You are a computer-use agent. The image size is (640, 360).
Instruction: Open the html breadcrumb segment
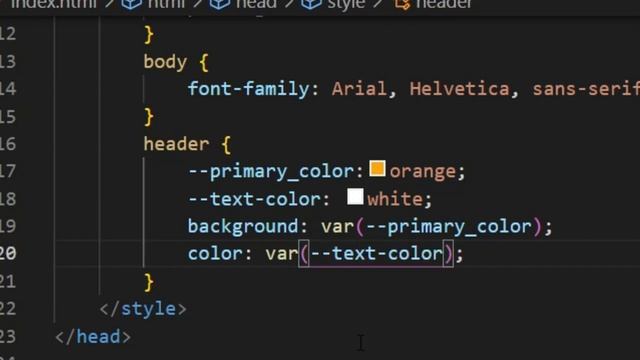[x=154, y=4]
